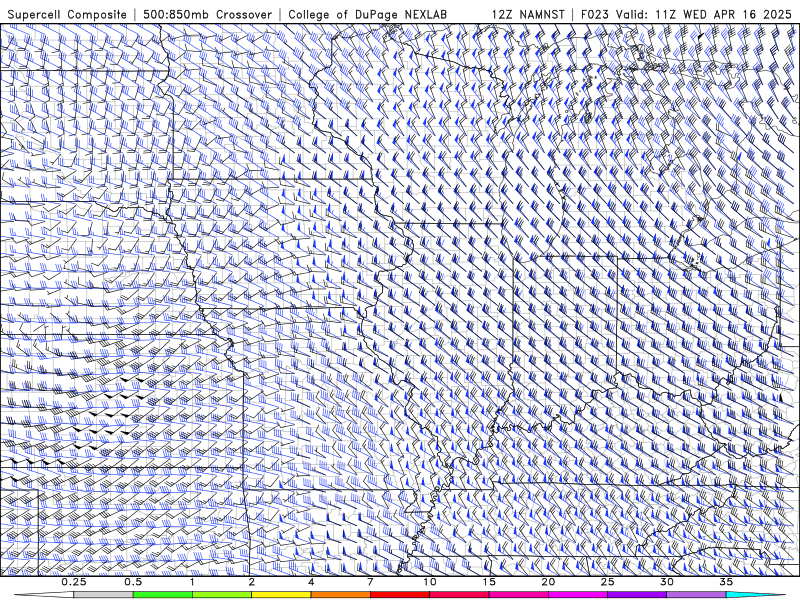Select the red 7–10 color bar segment

[399, 595]
